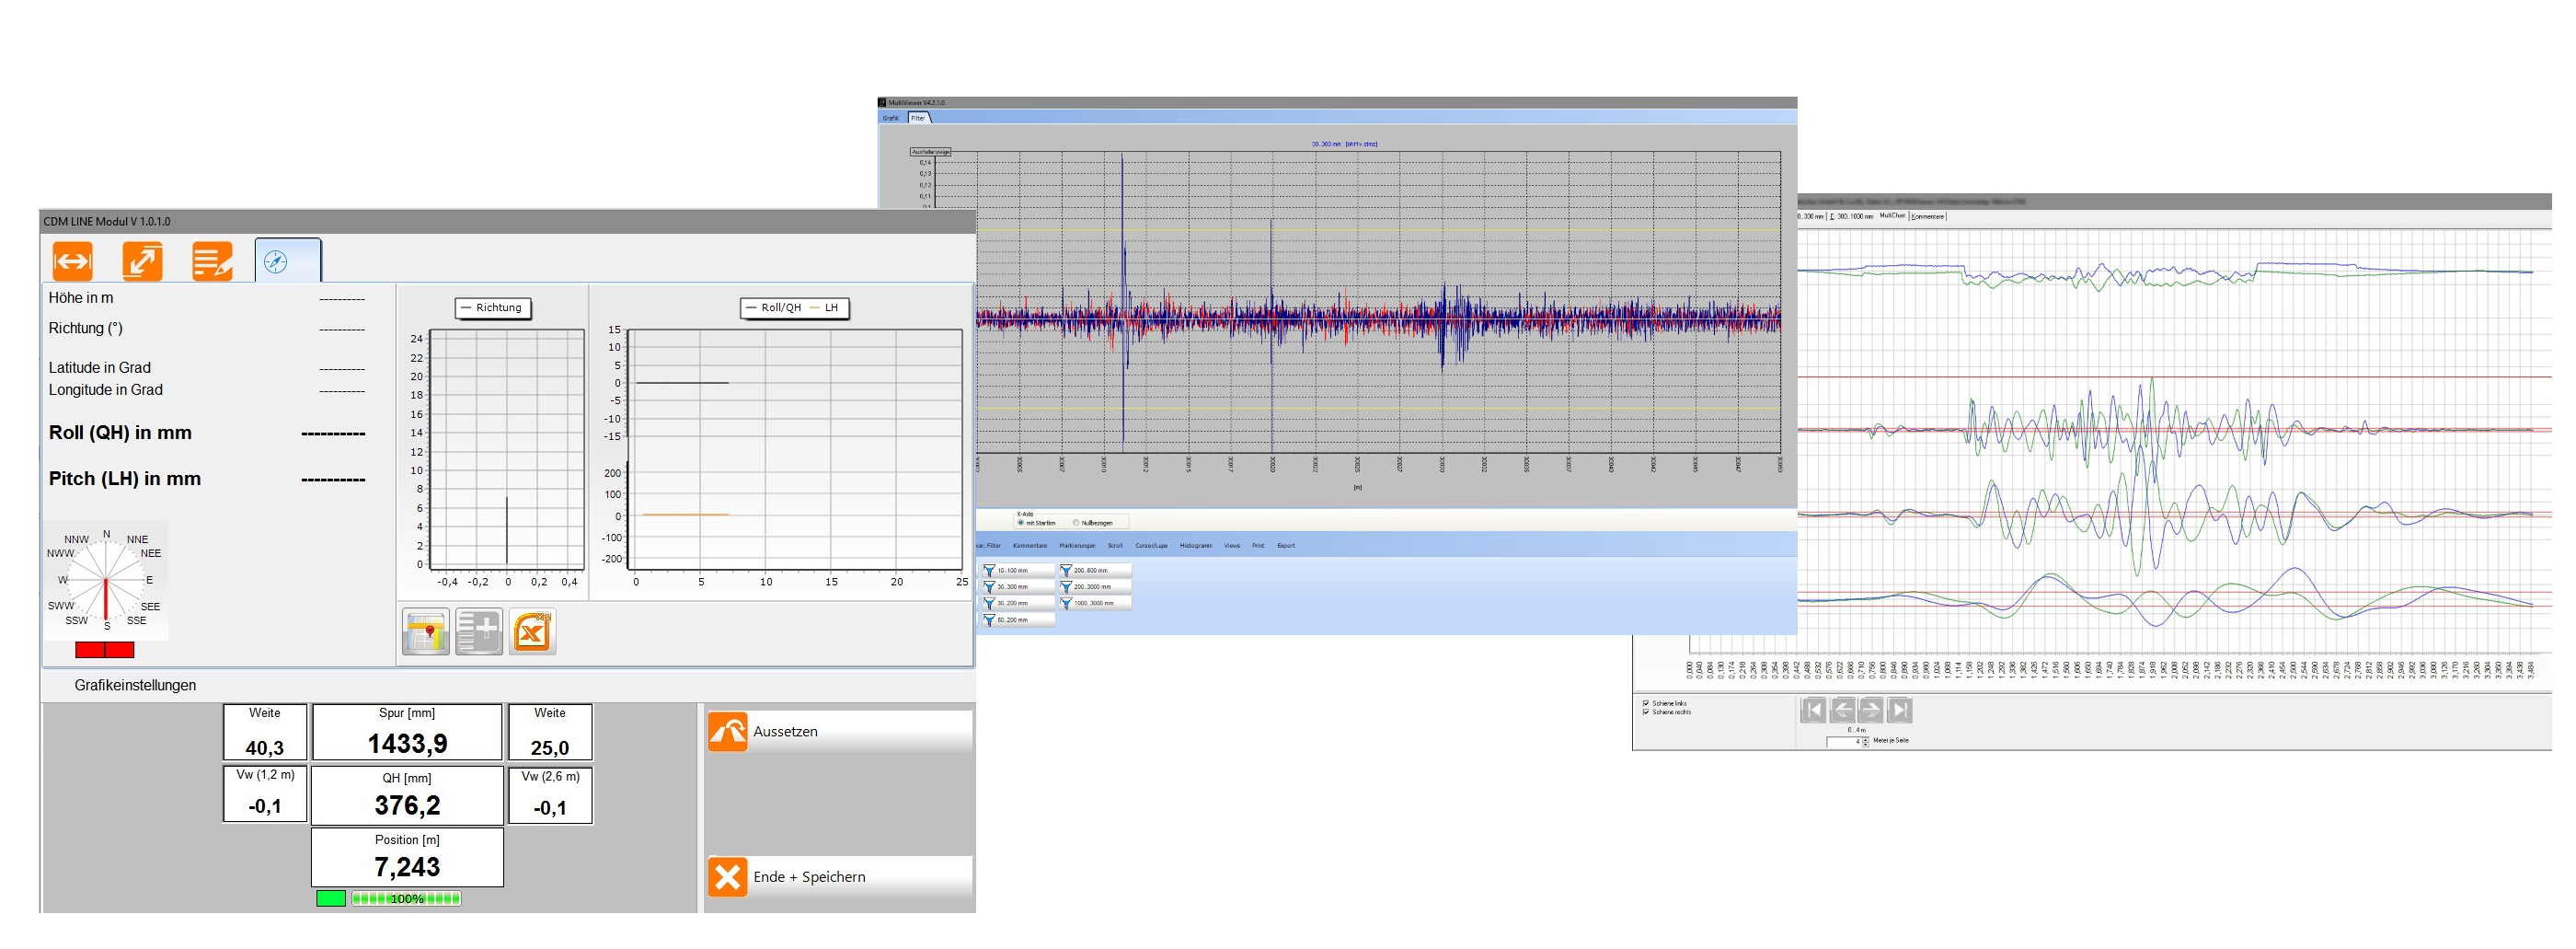Select the diagonal arrow measurement tab
Screen dimensions: 2576x949
[142, 262]
